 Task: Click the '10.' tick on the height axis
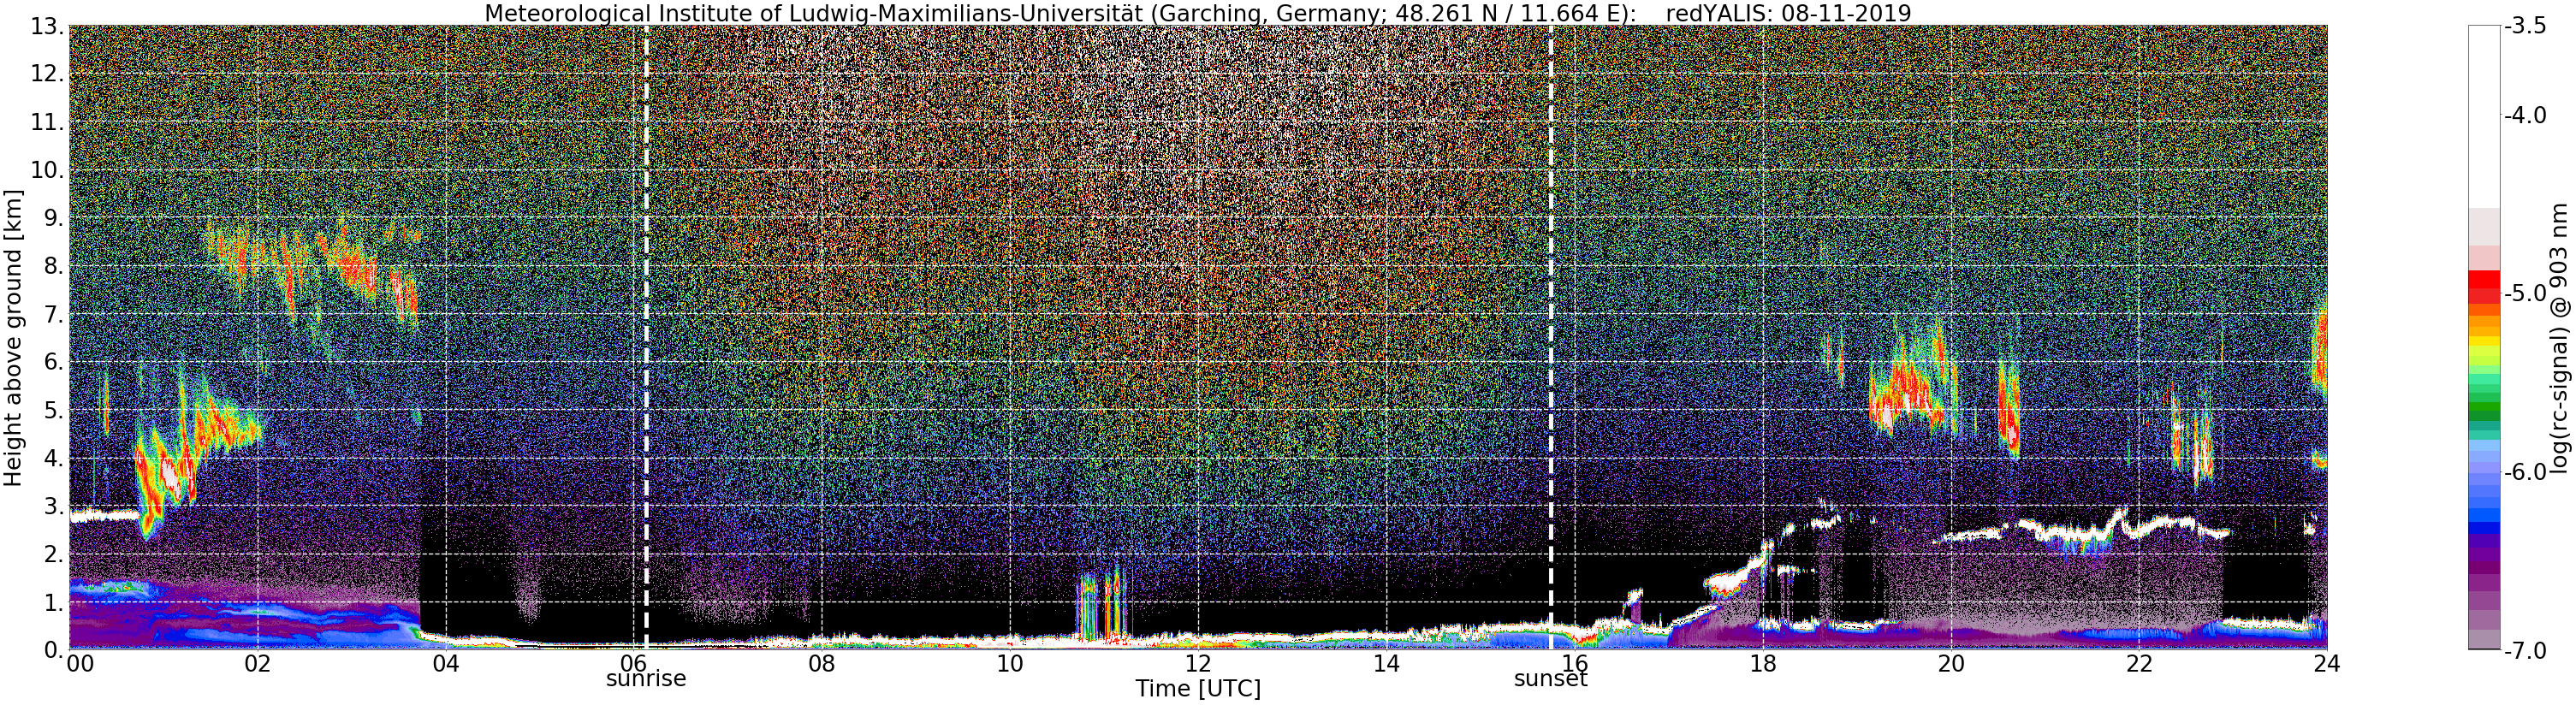48,170
